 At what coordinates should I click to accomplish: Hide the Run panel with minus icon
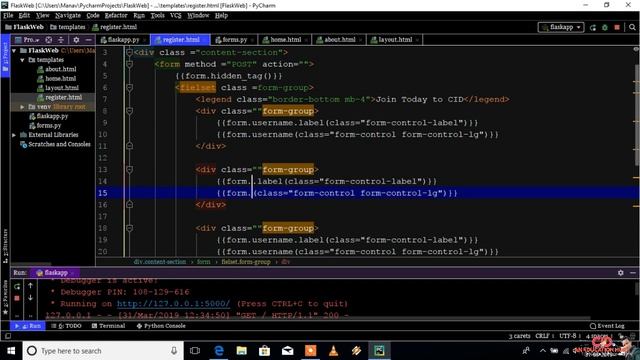pyautogui.click(x=633, y=273)
